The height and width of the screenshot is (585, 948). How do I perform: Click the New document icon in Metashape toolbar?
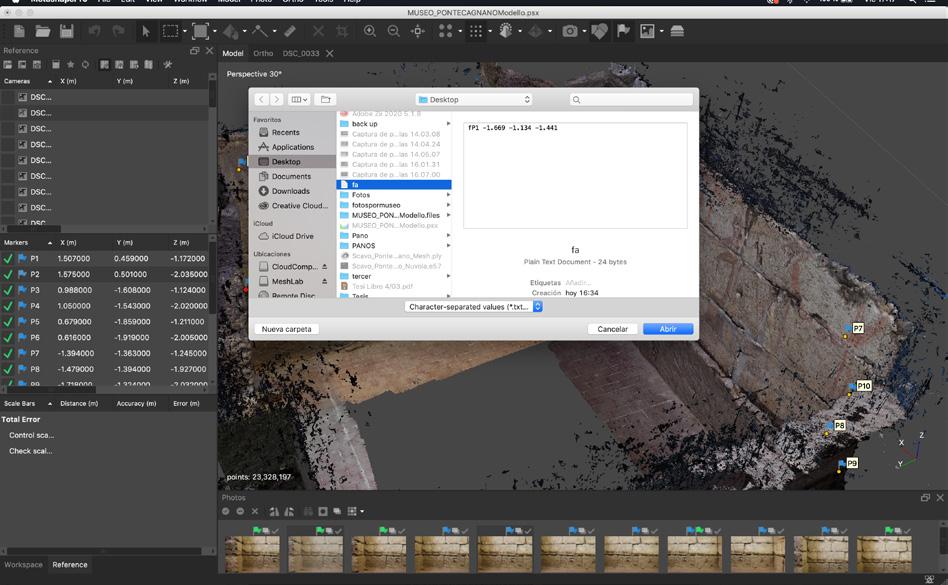pos(19,31)
